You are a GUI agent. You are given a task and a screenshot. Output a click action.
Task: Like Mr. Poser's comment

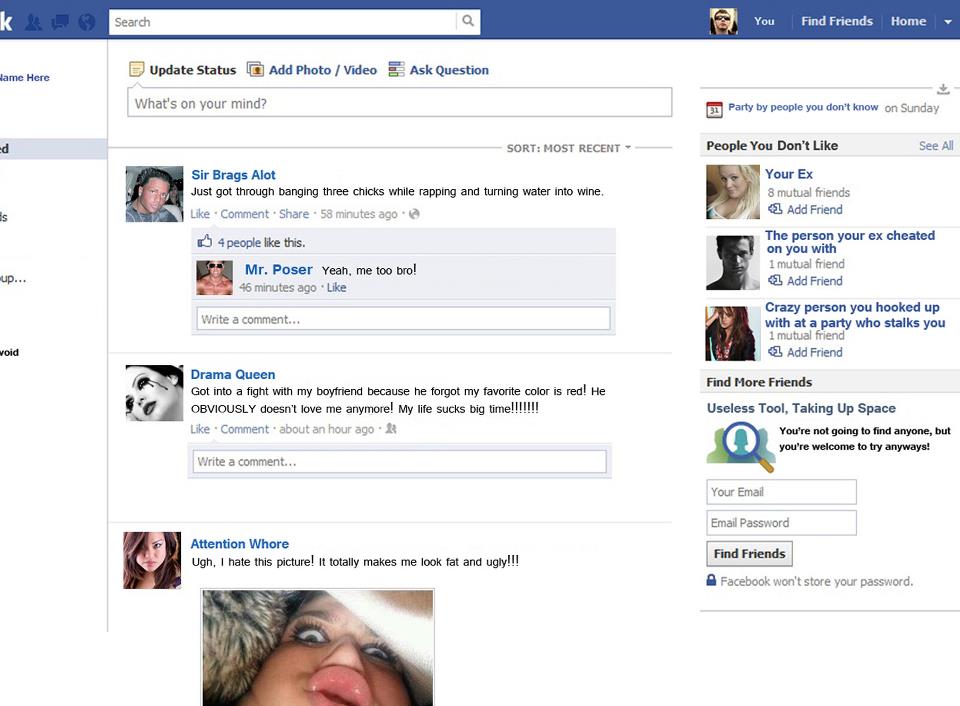click(x=336, y=288)
